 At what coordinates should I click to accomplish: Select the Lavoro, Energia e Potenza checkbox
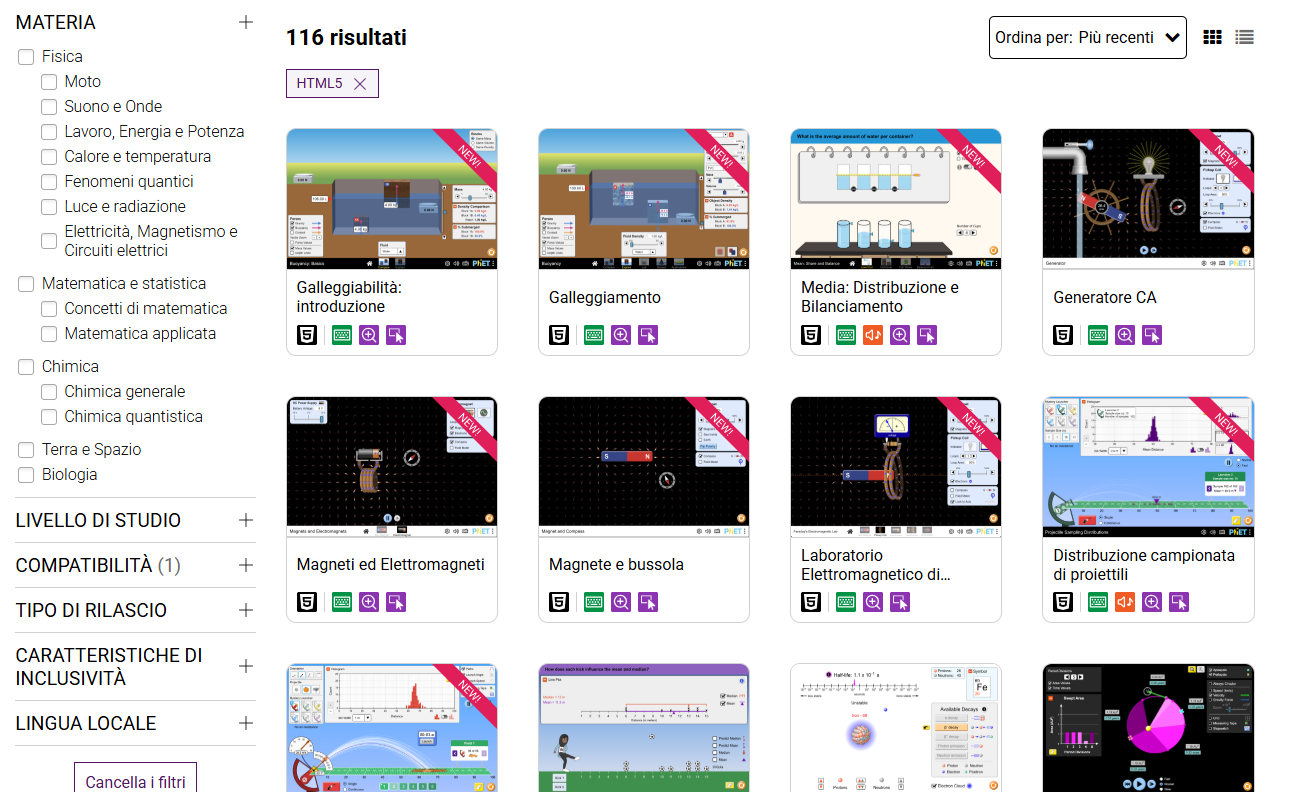point(49,132)
